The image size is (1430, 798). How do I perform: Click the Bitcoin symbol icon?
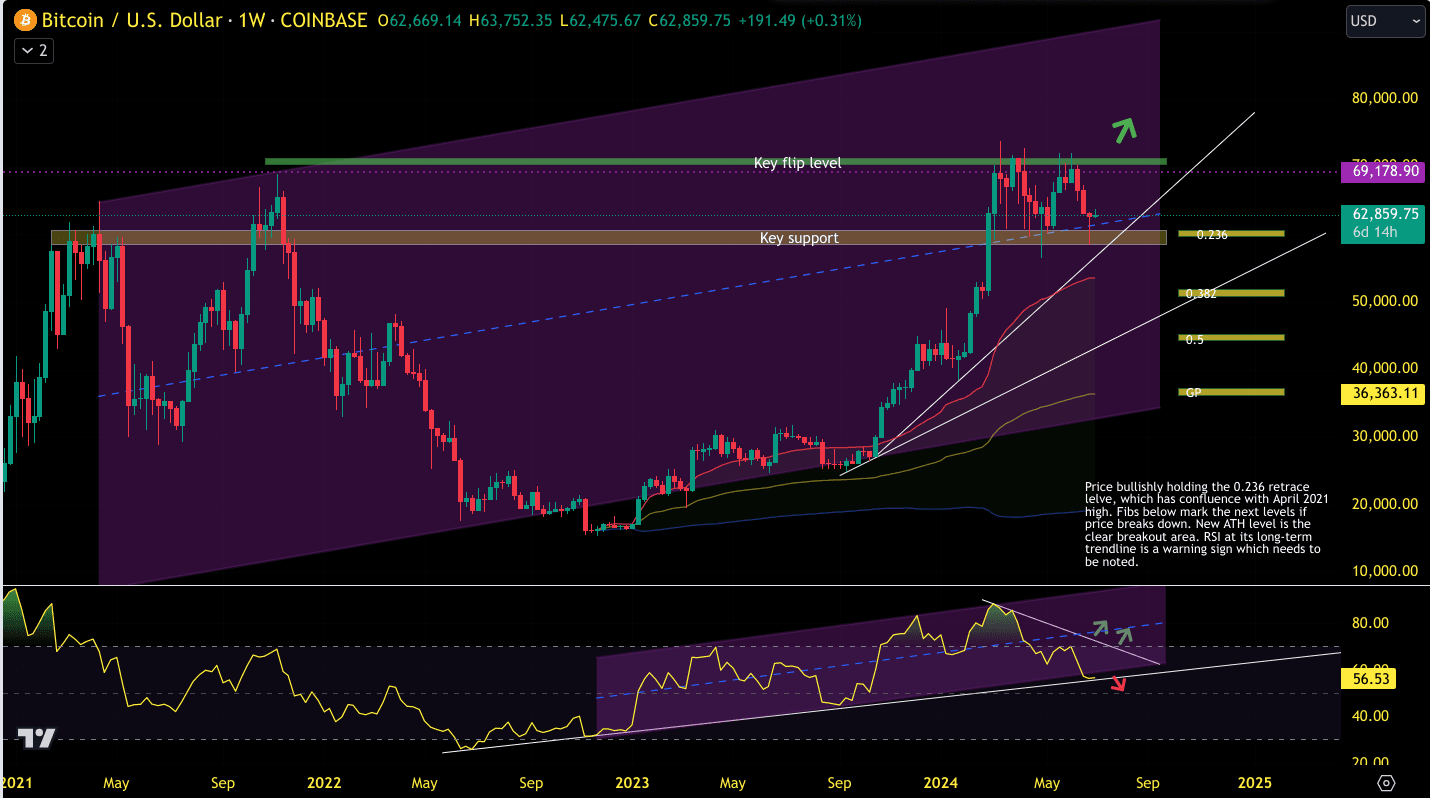point(25,20)
